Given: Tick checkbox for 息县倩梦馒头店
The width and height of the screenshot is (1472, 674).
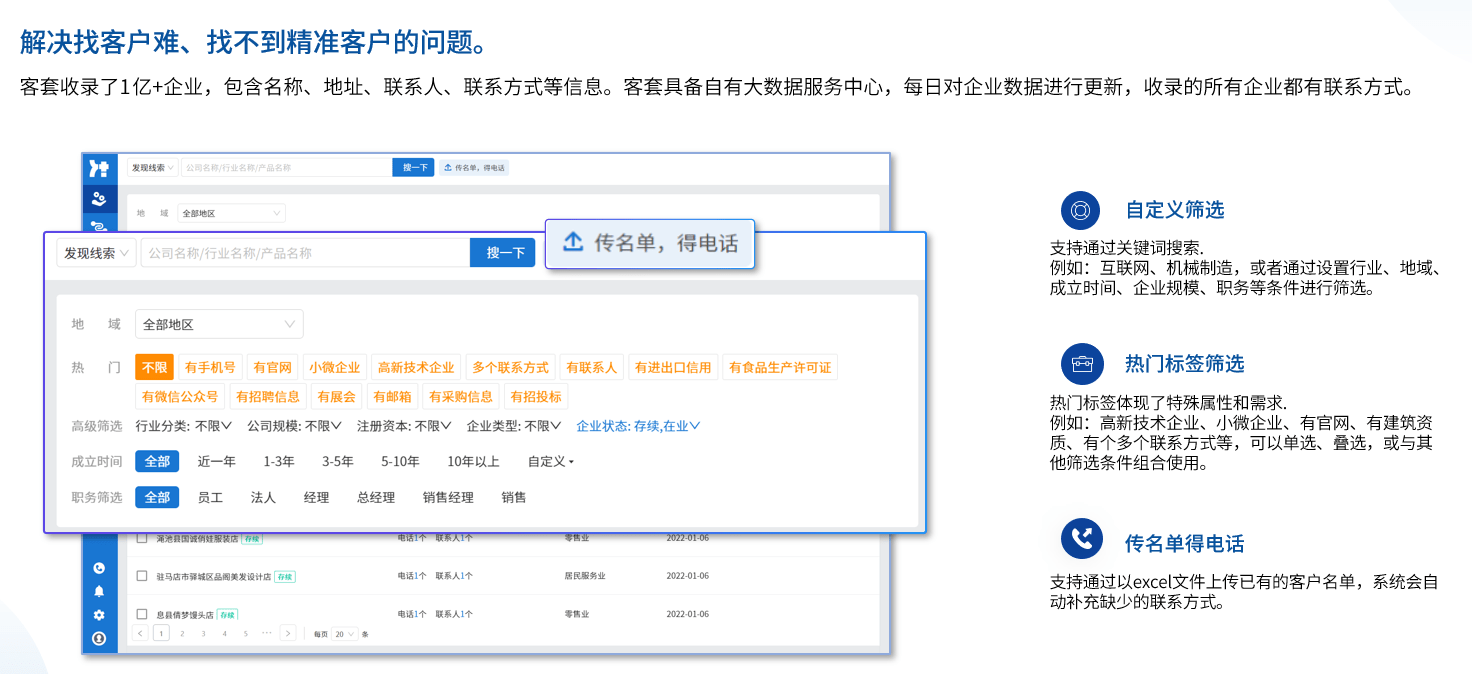Looking at the screenshot, I should 142,614.
